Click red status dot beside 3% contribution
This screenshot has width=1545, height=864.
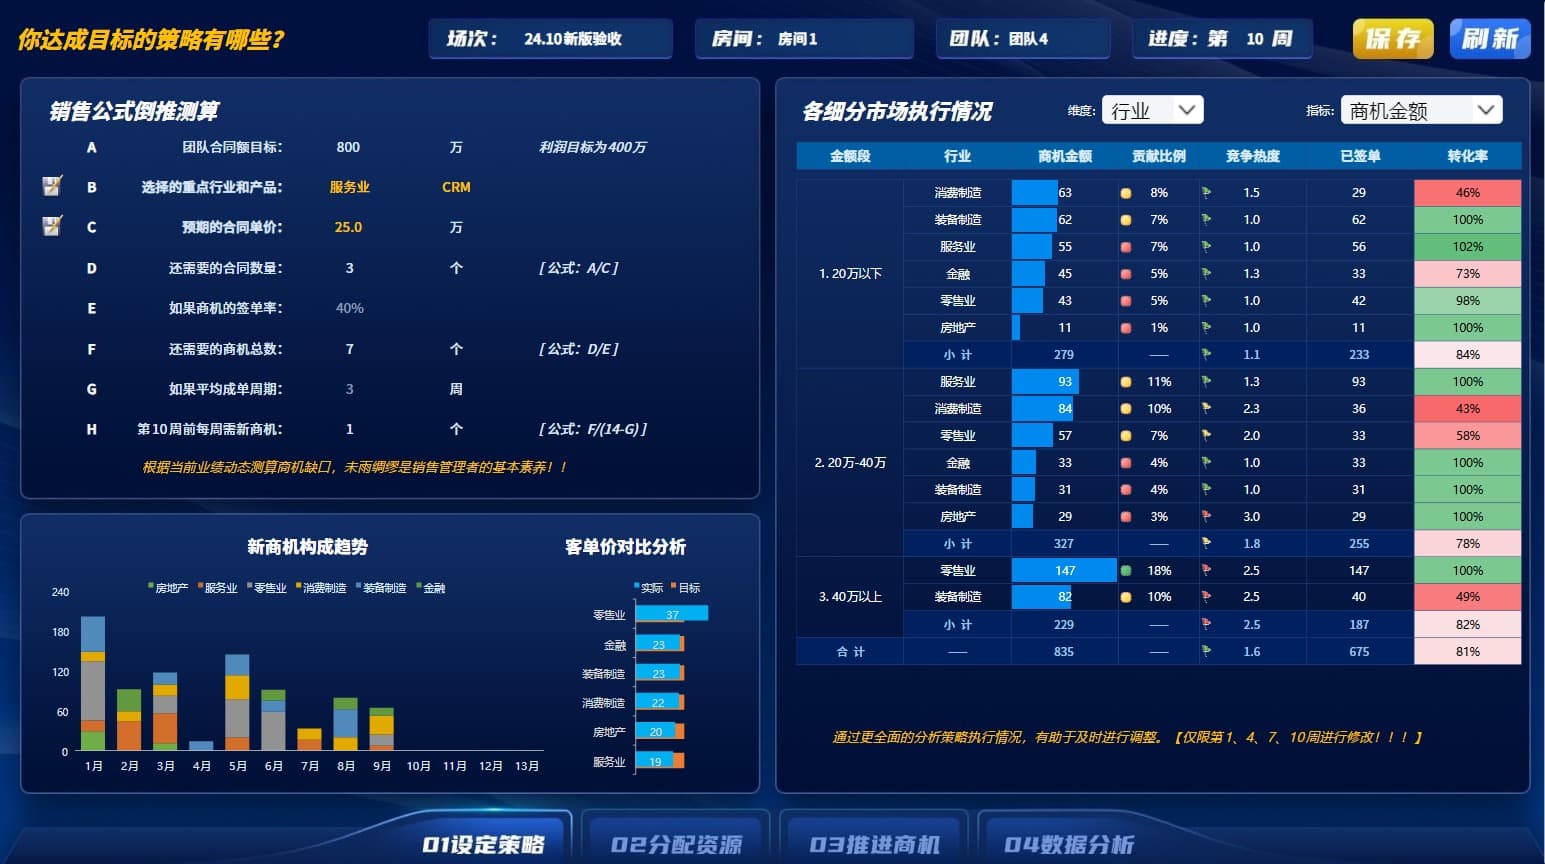pos(1126,516)
